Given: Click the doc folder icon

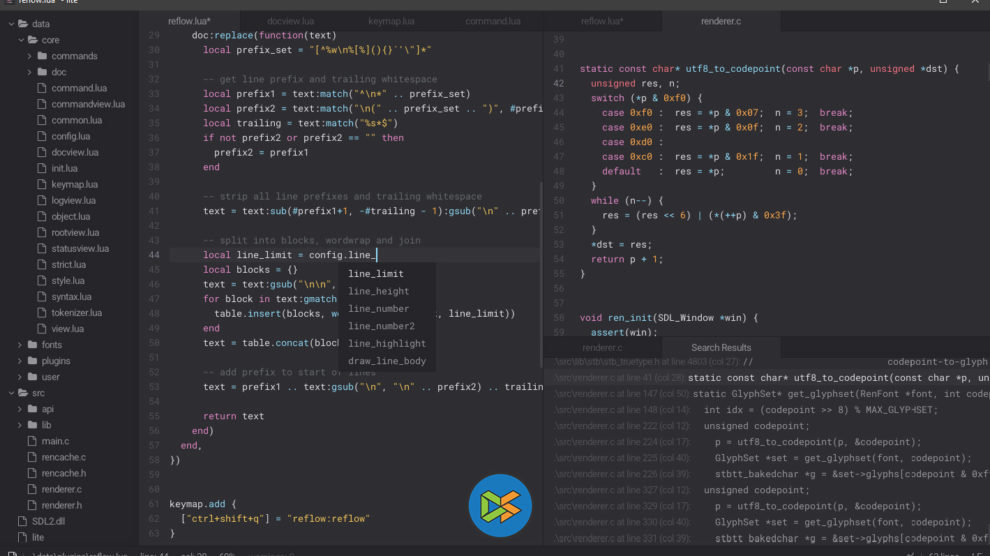Looking at the screenshot, I should click(42, 72).
